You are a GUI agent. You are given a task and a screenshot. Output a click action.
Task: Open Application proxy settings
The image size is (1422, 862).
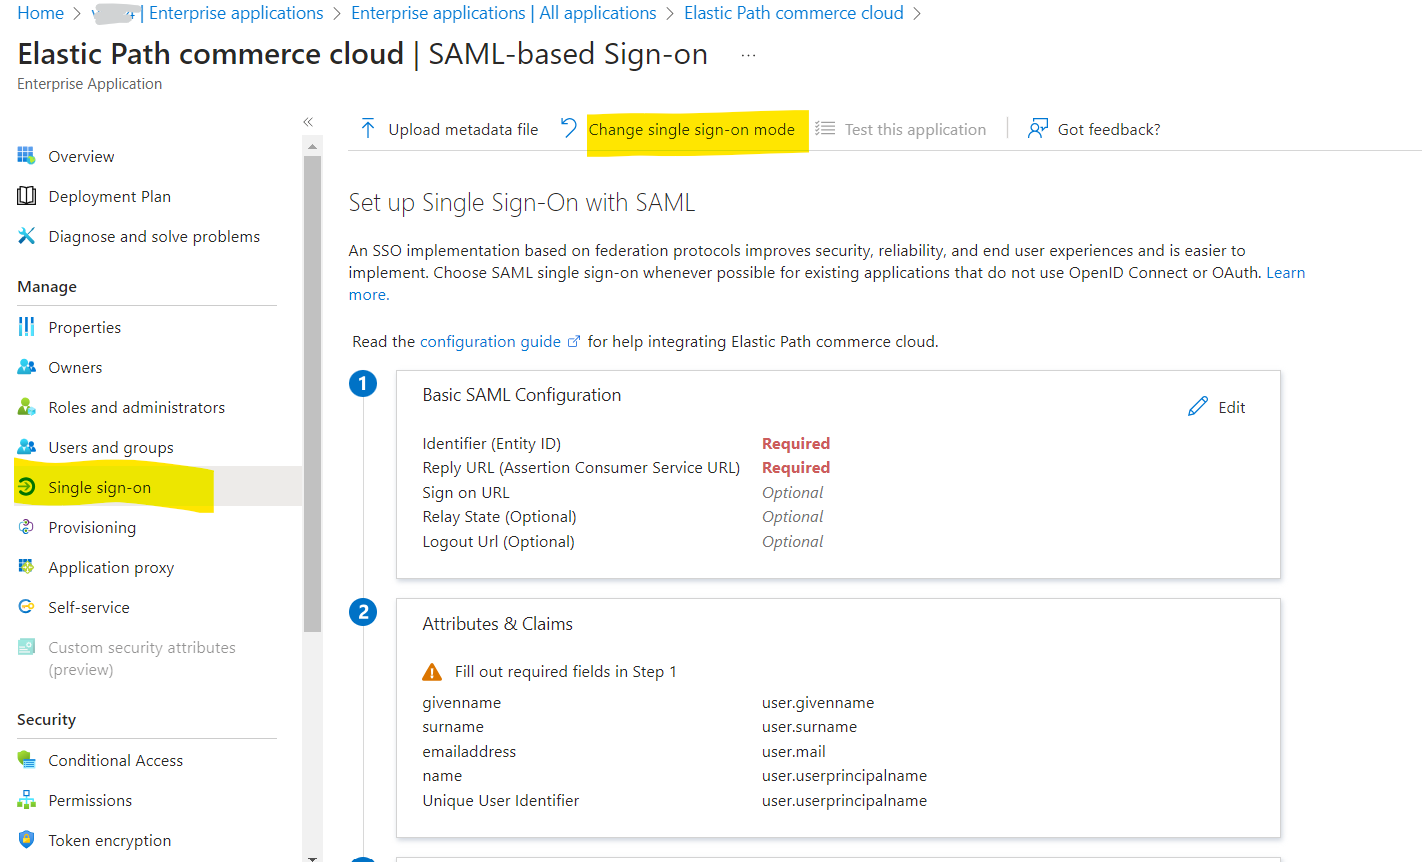click(x=111, y=567)
